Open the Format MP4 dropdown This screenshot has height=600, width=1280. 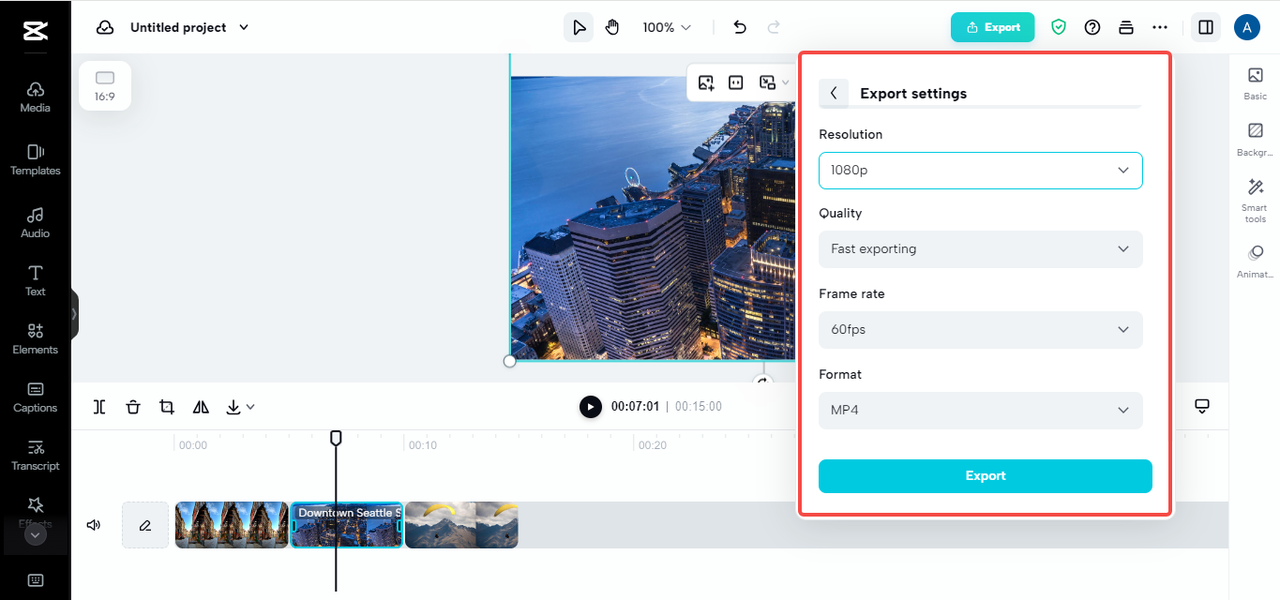(980, 410)
